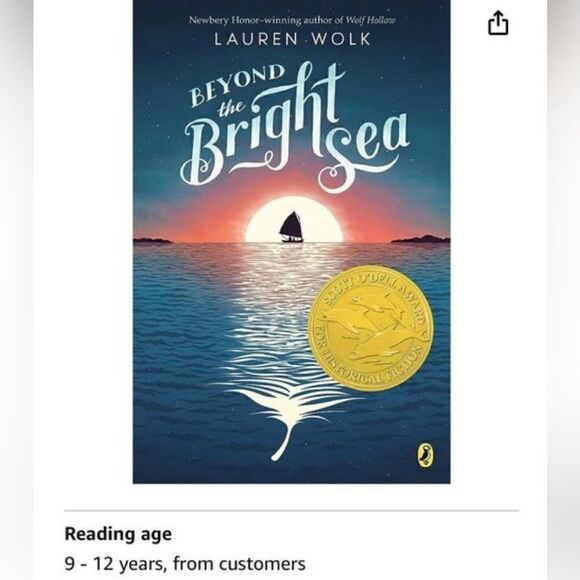Click the BEYOND word in the title
Screen dimensions: 580x580
237,84
